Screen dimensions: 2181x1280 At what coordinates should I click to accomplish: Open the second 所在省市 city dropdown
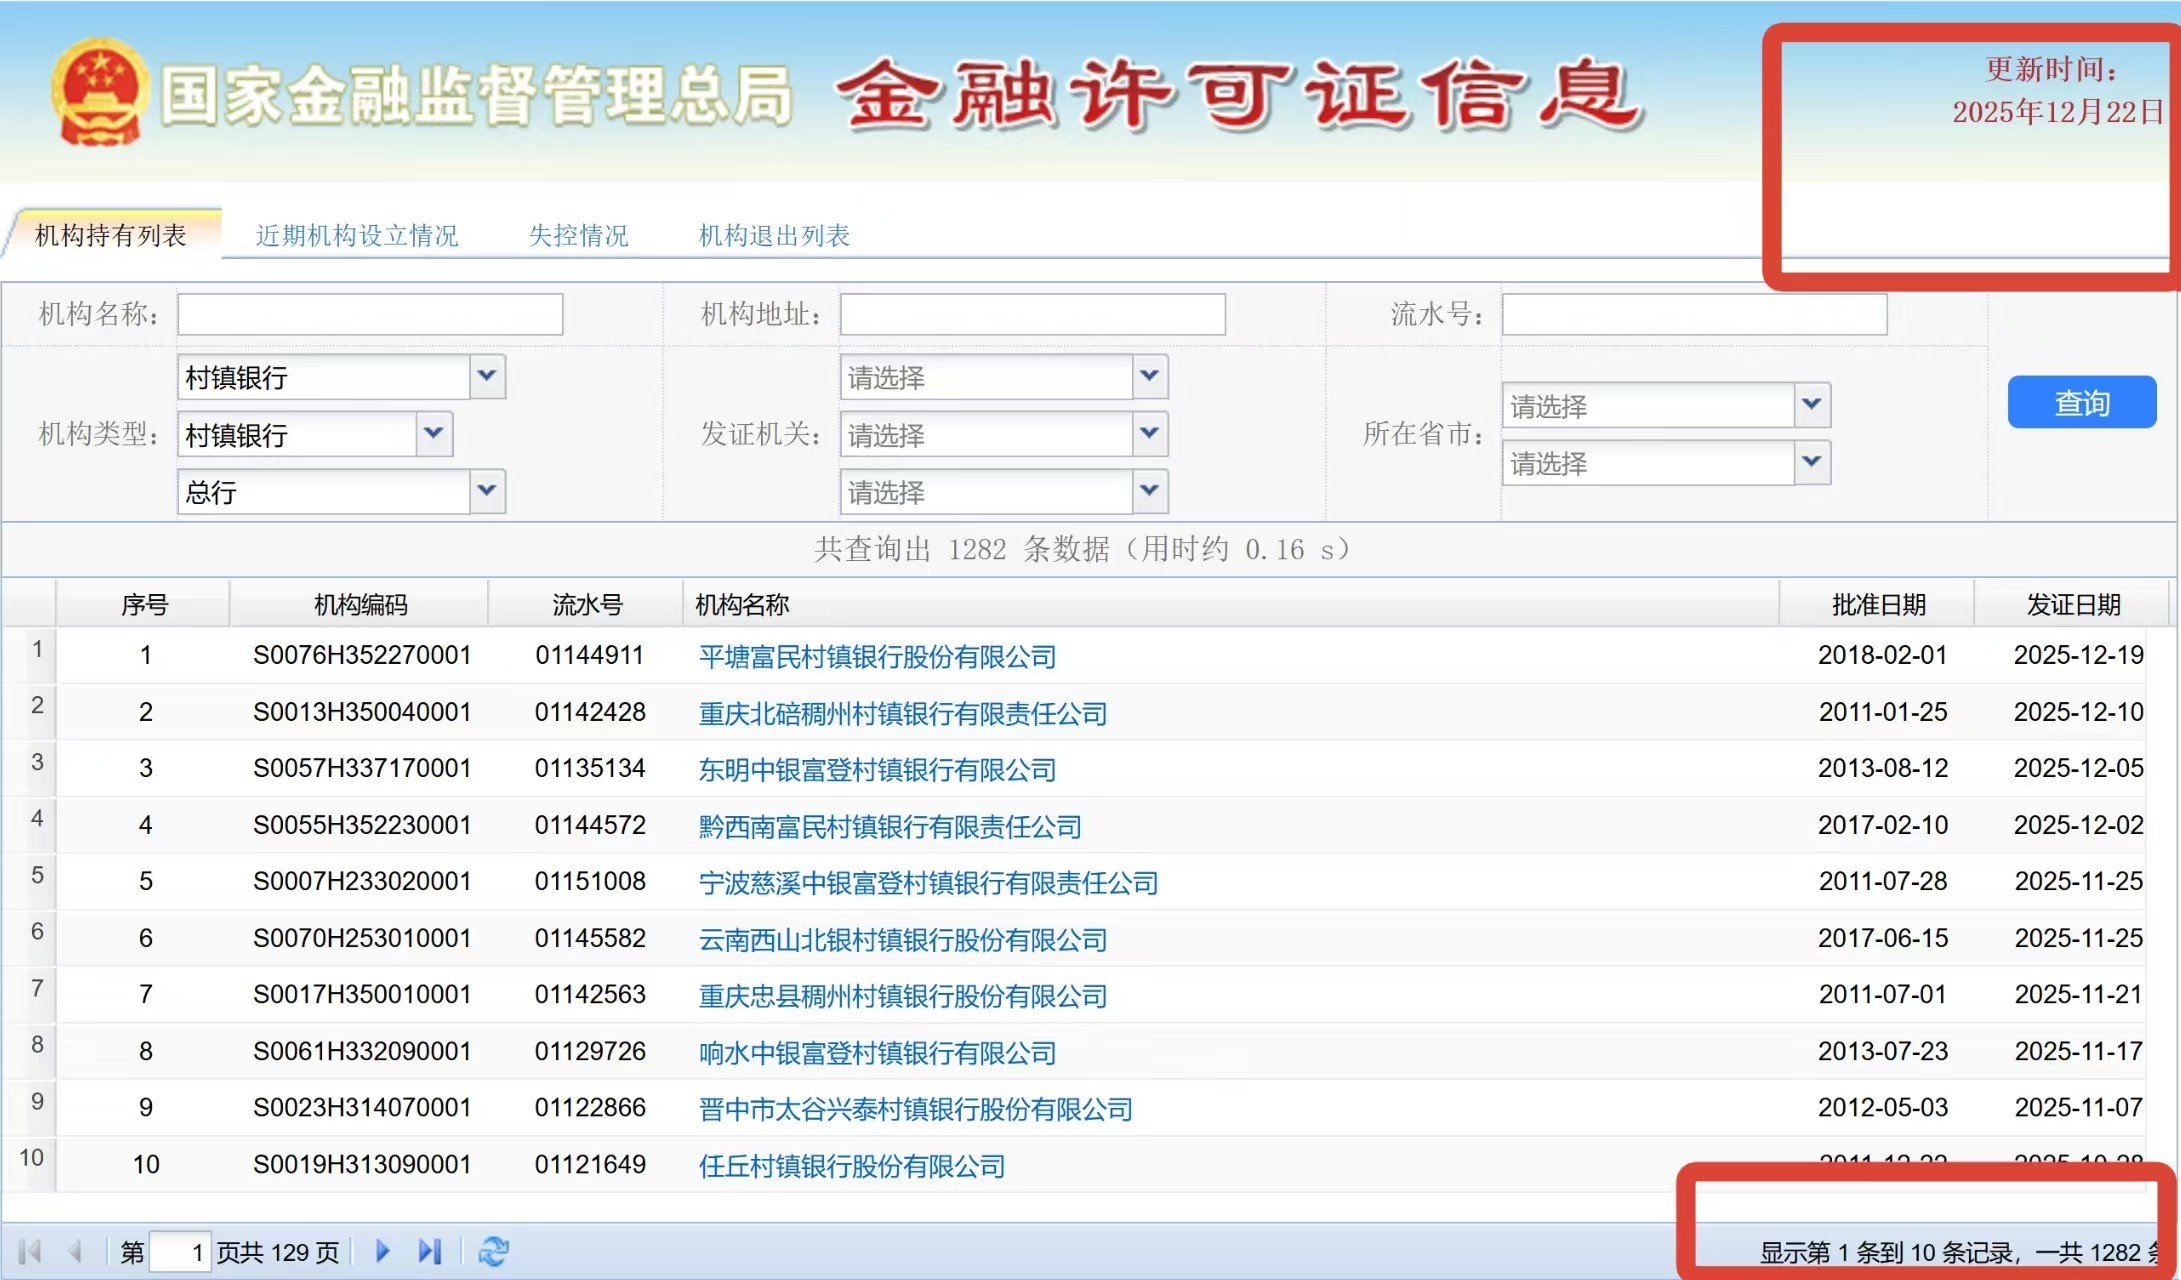(x=1811, y=462)
